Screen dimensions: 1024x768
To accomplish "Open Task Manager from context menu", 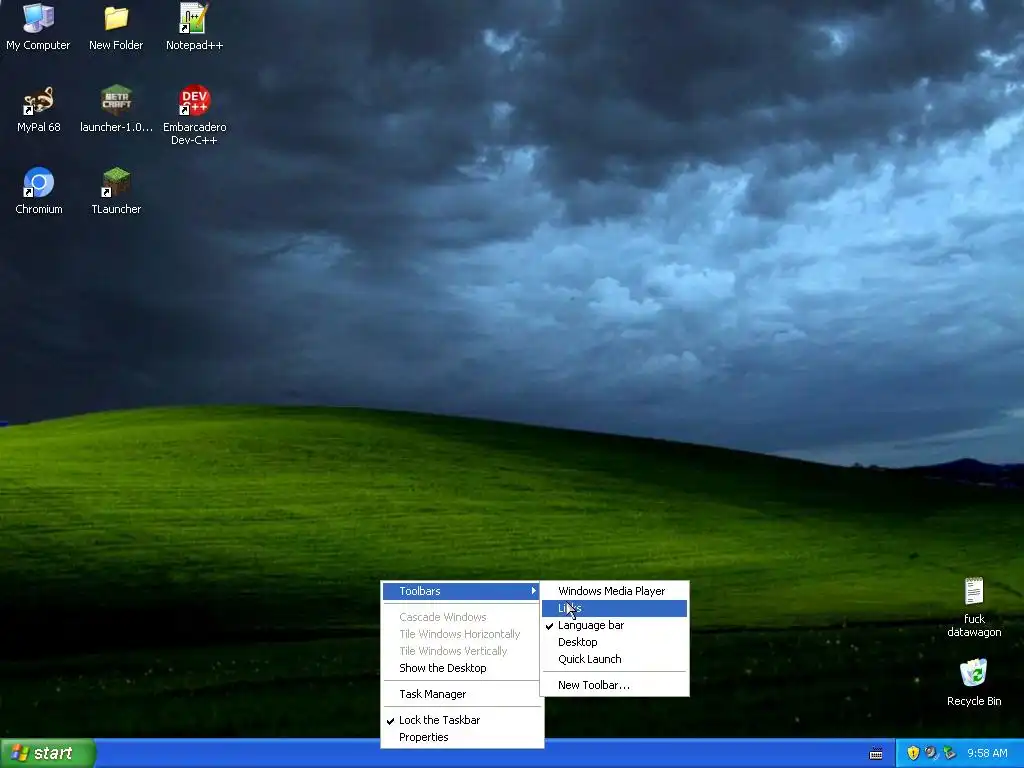I will tap(462, 694).
